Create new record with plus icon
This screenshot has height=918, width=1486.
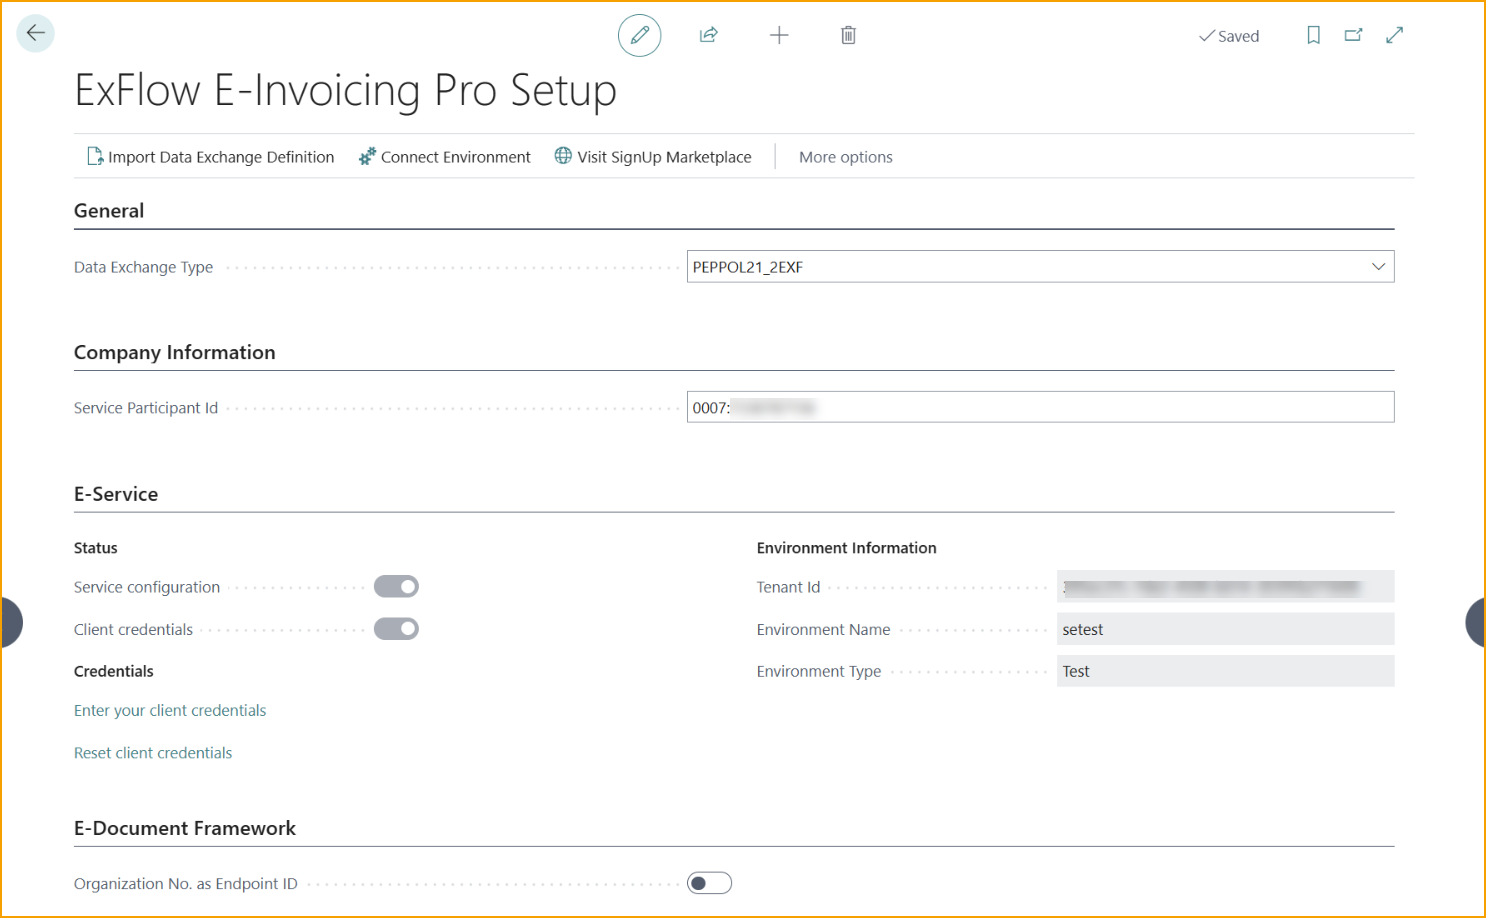[779, 35]
